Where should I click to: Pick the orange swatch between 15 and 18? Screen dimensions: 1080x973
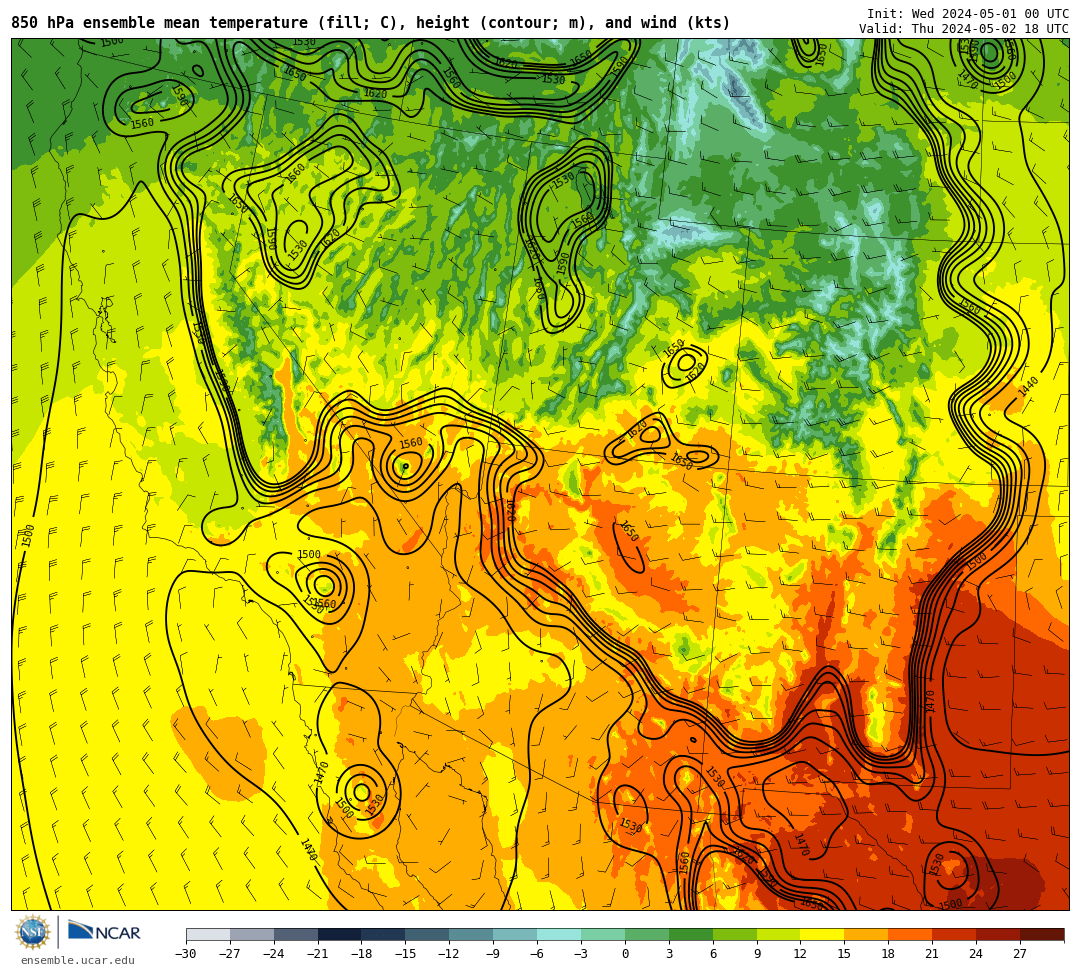point(866,934)
